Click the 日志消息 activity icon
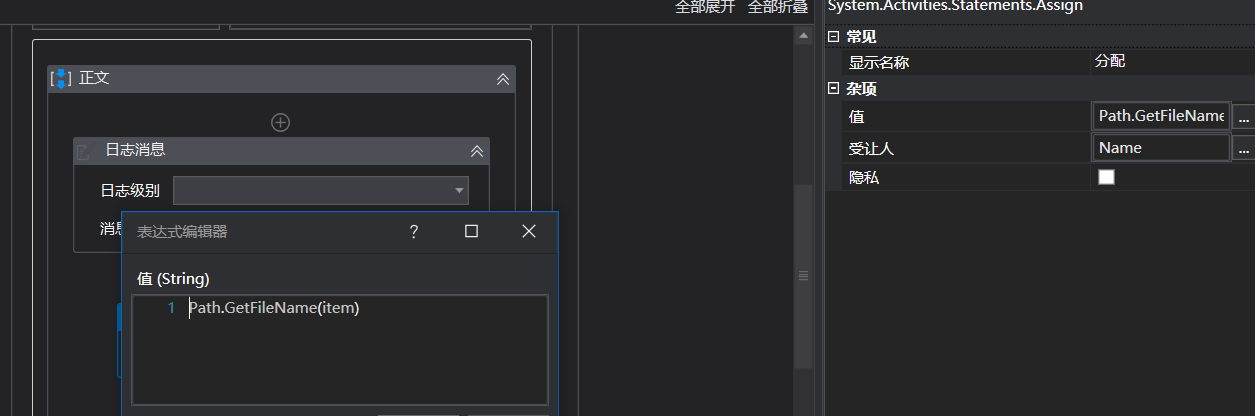Viewport: 1255px width, 416px height. pyautogui.click(x=84, y=151)
